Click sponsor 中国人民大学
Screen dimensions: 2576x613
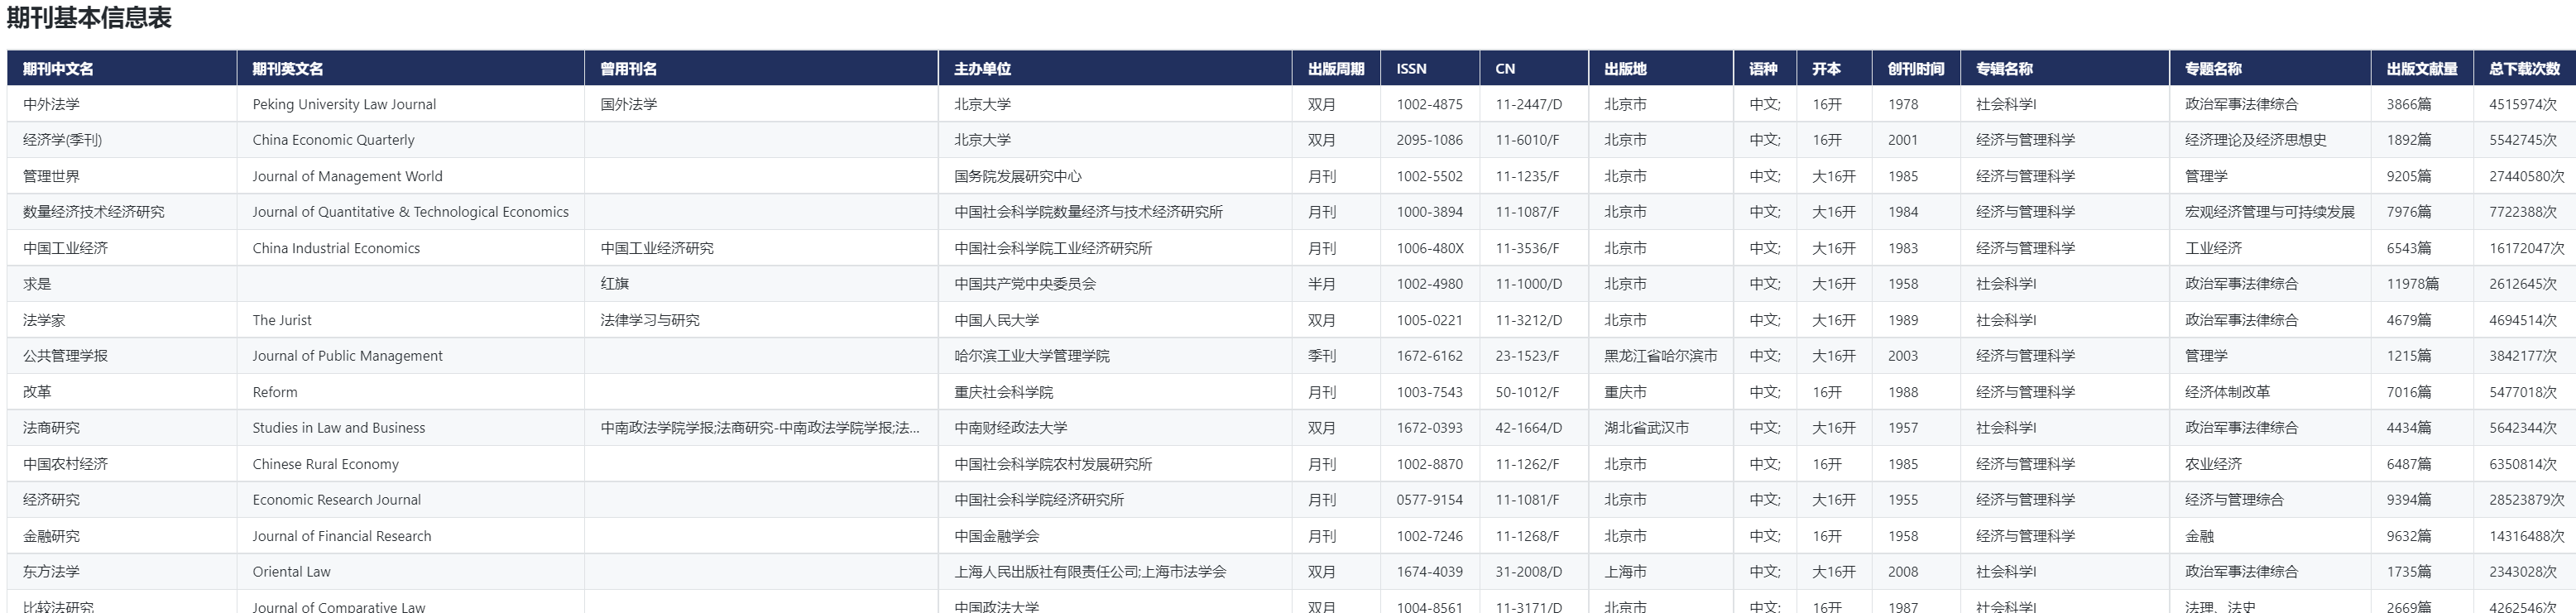point(996,320)
